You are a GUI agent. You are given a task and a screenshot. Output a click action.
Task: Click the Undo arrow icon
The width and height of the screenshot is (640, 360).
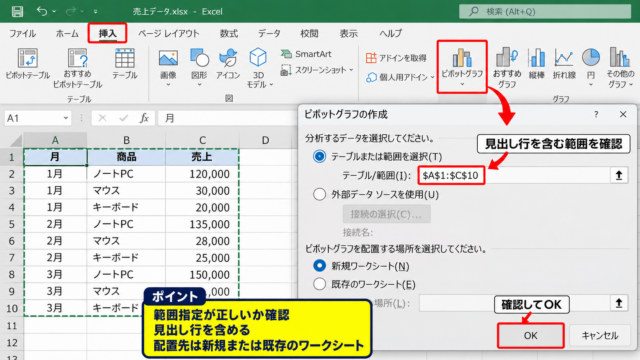click(42, 11)
